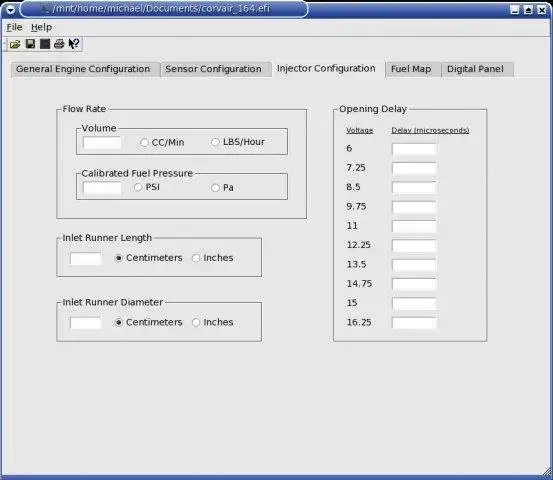Select CC/Min volume unit

[x=162, y=142]
